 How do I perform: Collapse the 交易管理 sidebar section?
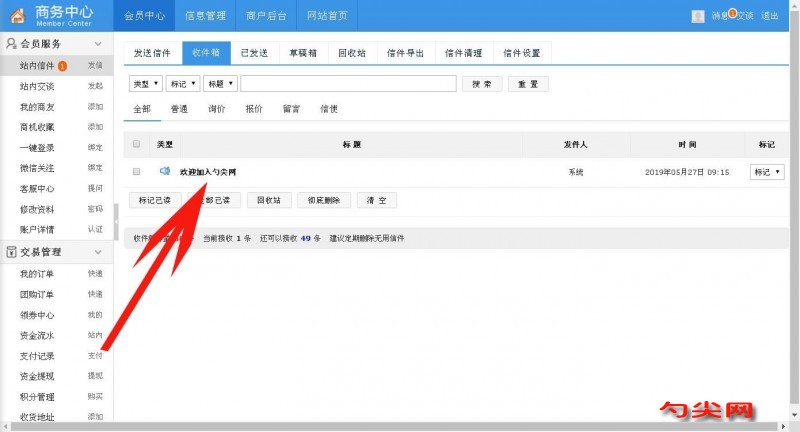[98, 252]
